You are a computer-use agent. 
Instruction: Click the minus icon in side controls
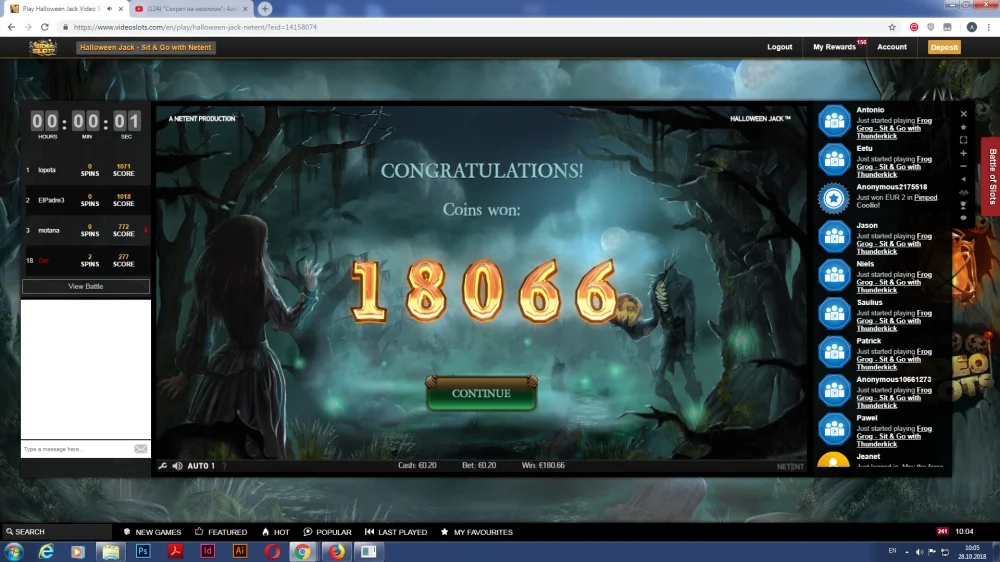[x=964, y=166]
